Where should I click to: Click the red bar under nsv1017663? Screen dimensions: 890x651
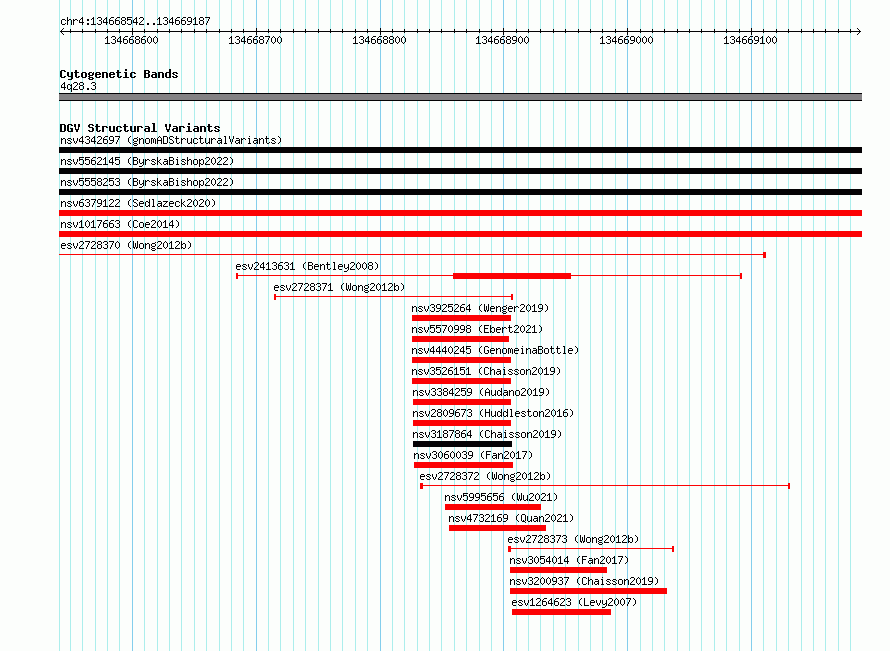tap(460, 234)
